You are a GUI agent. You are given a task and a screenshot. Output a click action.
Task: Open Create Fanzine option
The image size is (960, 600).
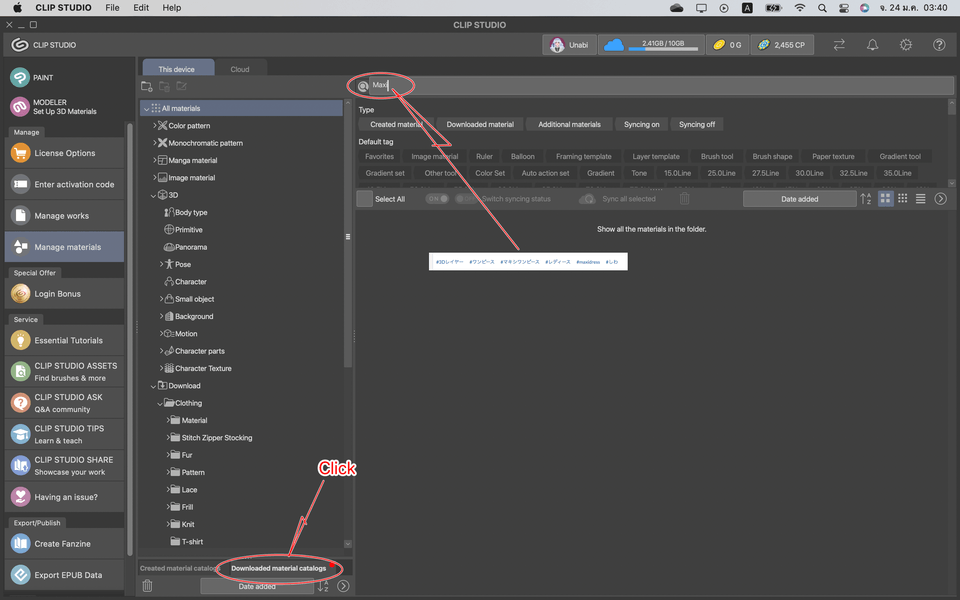(x=64, y=544)
